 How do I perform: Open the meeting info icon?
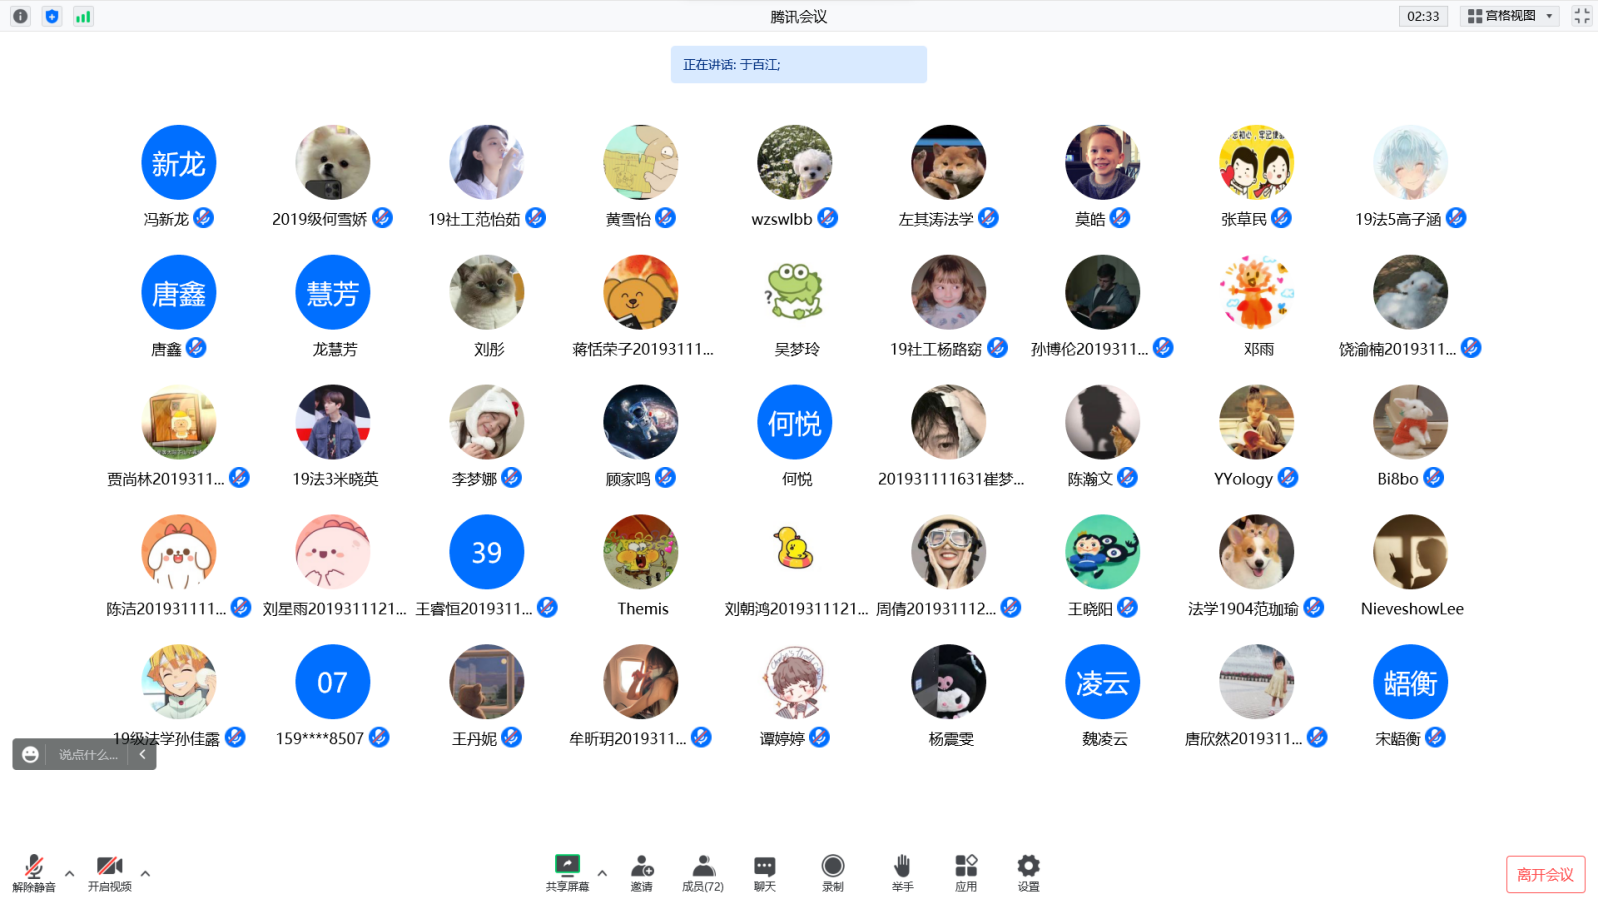[20, 16]
